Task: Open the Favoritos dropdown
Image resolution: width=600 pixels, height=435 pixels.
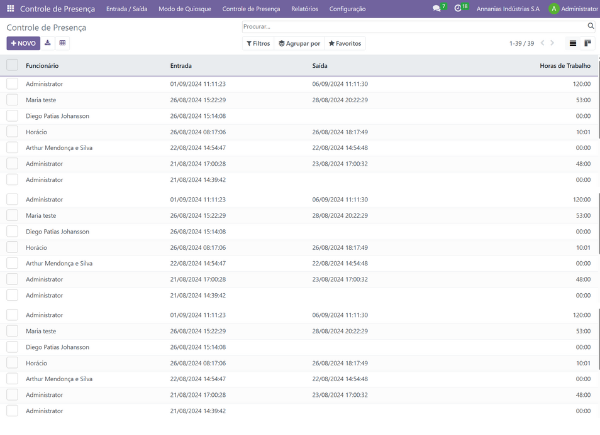Action: point(345,44)
